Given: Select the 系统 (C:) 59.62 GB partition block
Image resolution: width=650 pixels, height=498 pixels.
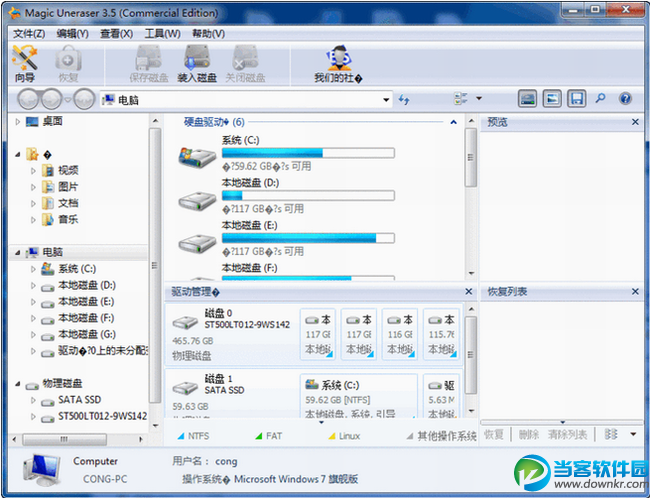Looking at the screenshot, I should point(359,396).
